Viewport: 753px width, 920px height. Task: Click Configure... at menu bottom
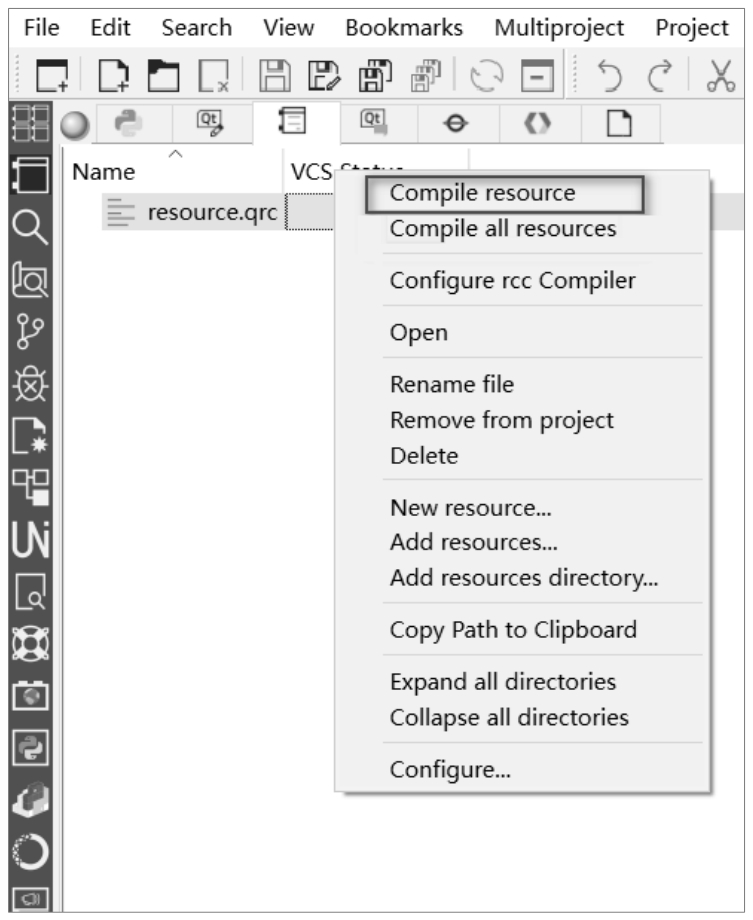(450, 770)
